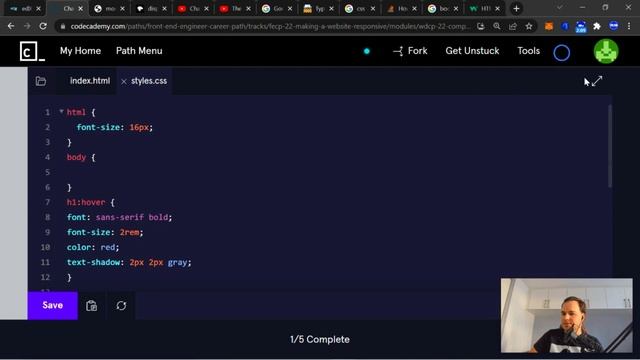Click the webcam video overlay
The height and width of the screenshot is (360, 640).
(567, 316)
